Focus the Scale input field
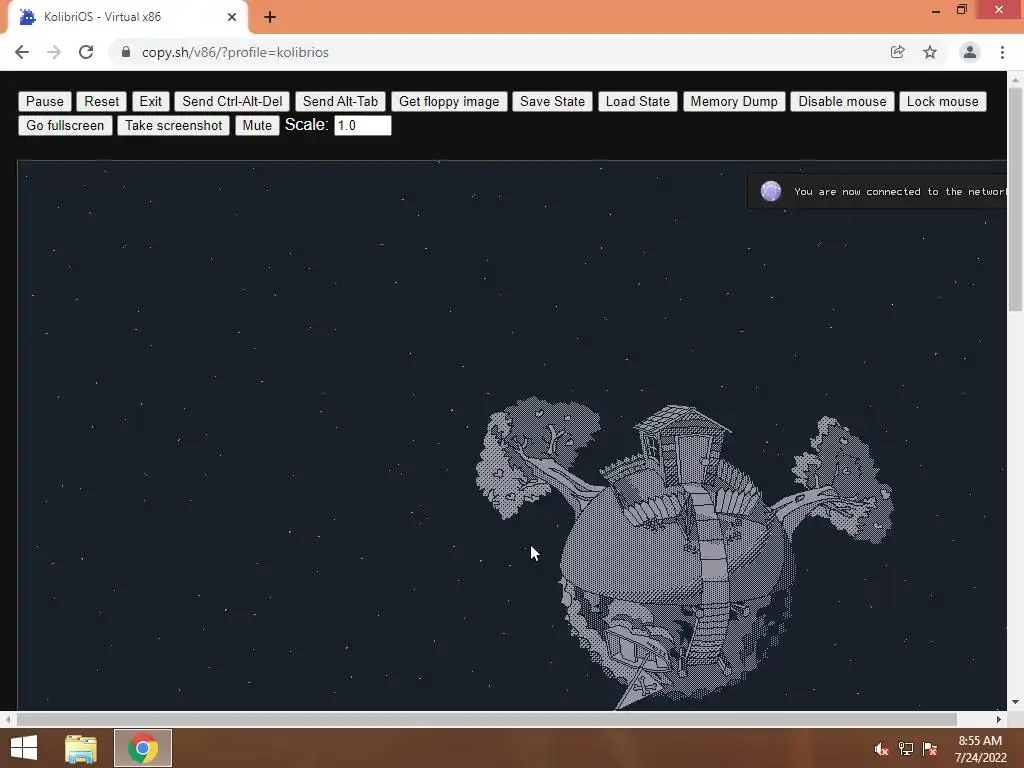This screenshot has width=1024, height=768. [362, 125]
